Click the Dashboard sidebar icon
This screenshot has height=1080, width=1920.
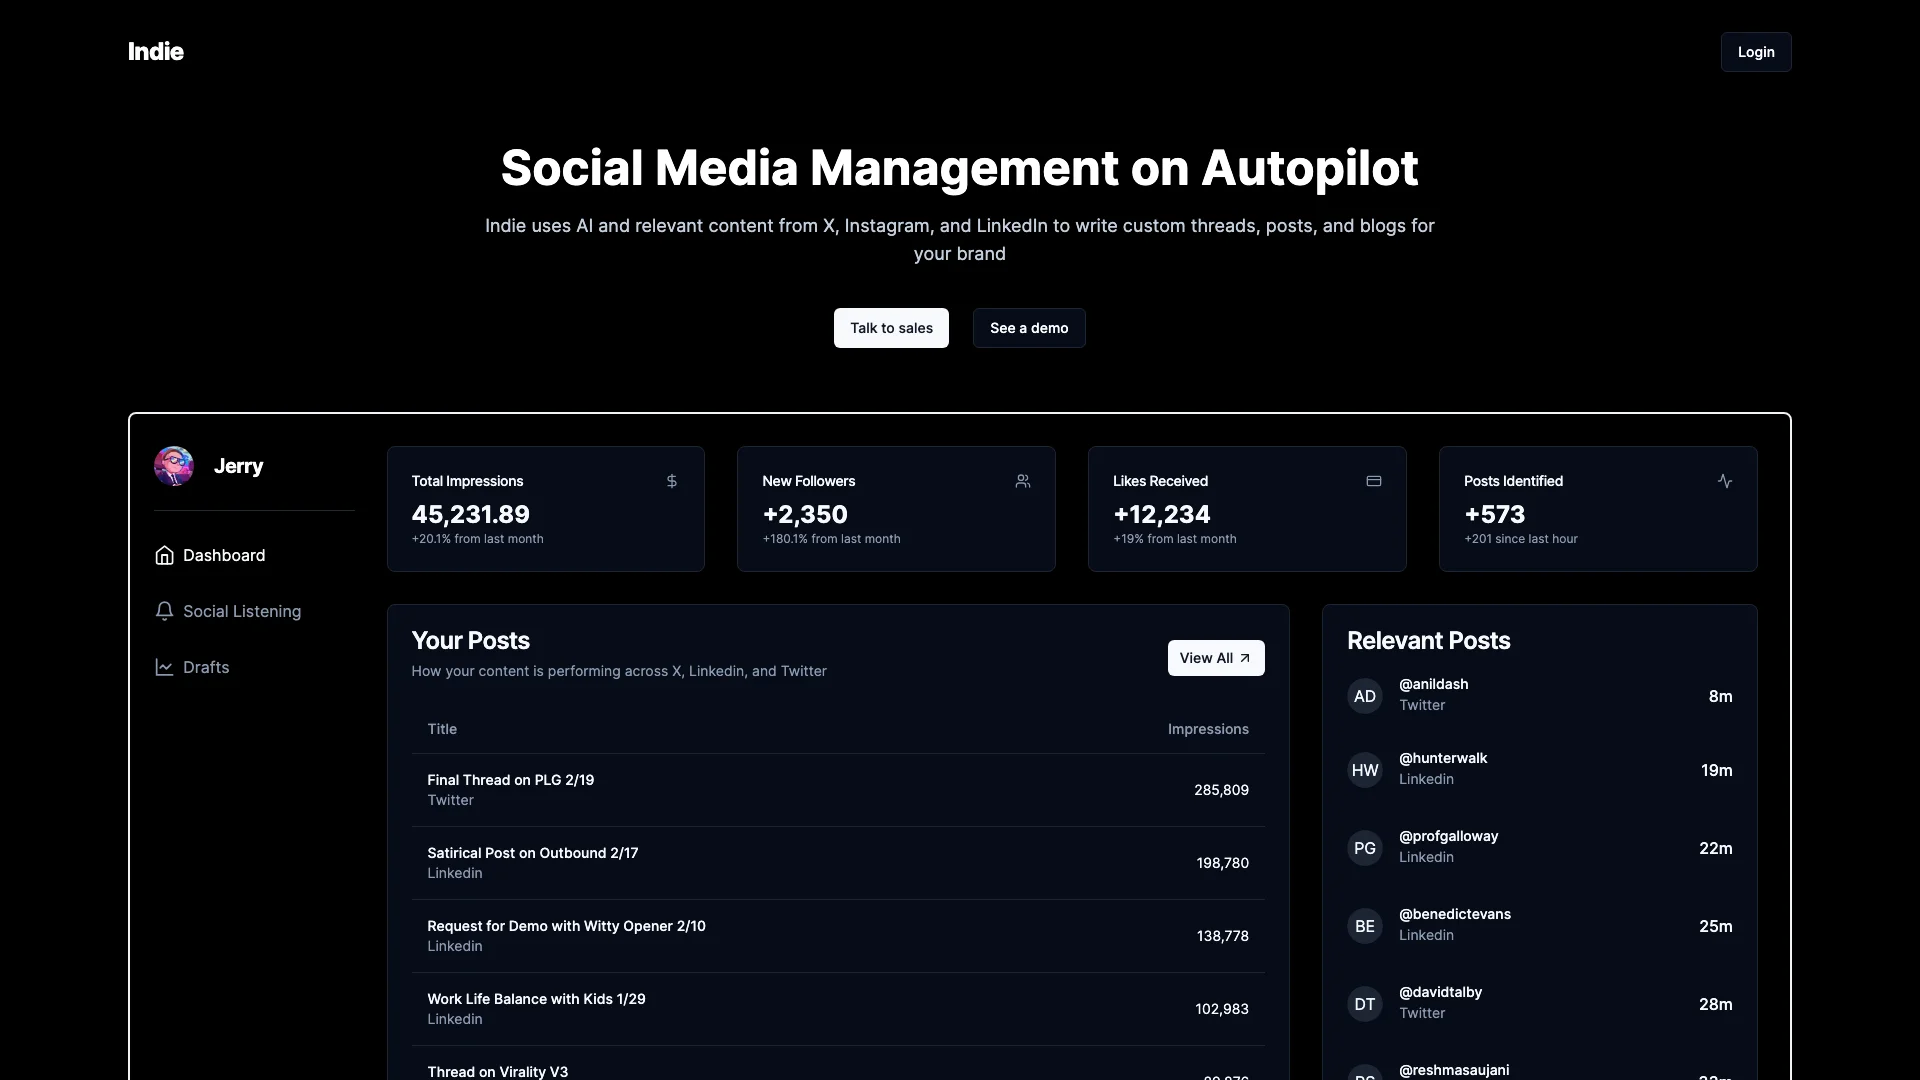pyautogui.click(x=165, y=555)
